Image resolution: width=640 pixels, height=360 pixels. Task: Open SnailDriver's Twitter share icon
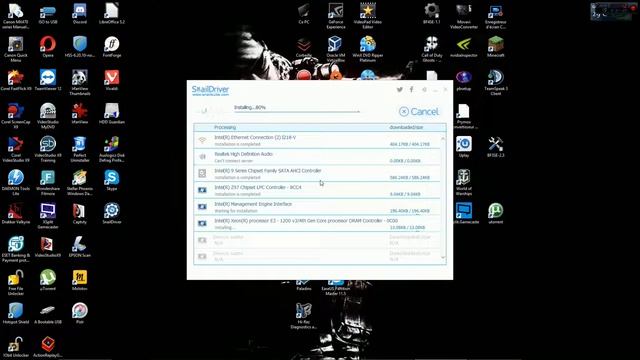point(400,89)
